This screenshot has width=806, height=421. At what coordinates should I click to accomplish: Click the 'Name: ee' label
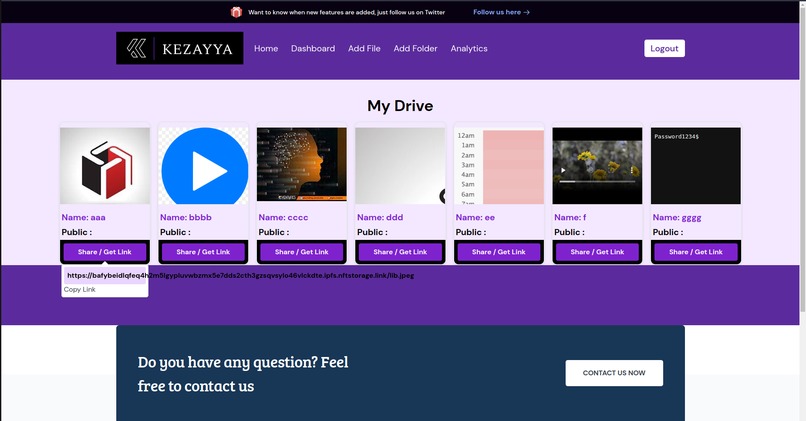pyautogui.click(x=475, y=217)
